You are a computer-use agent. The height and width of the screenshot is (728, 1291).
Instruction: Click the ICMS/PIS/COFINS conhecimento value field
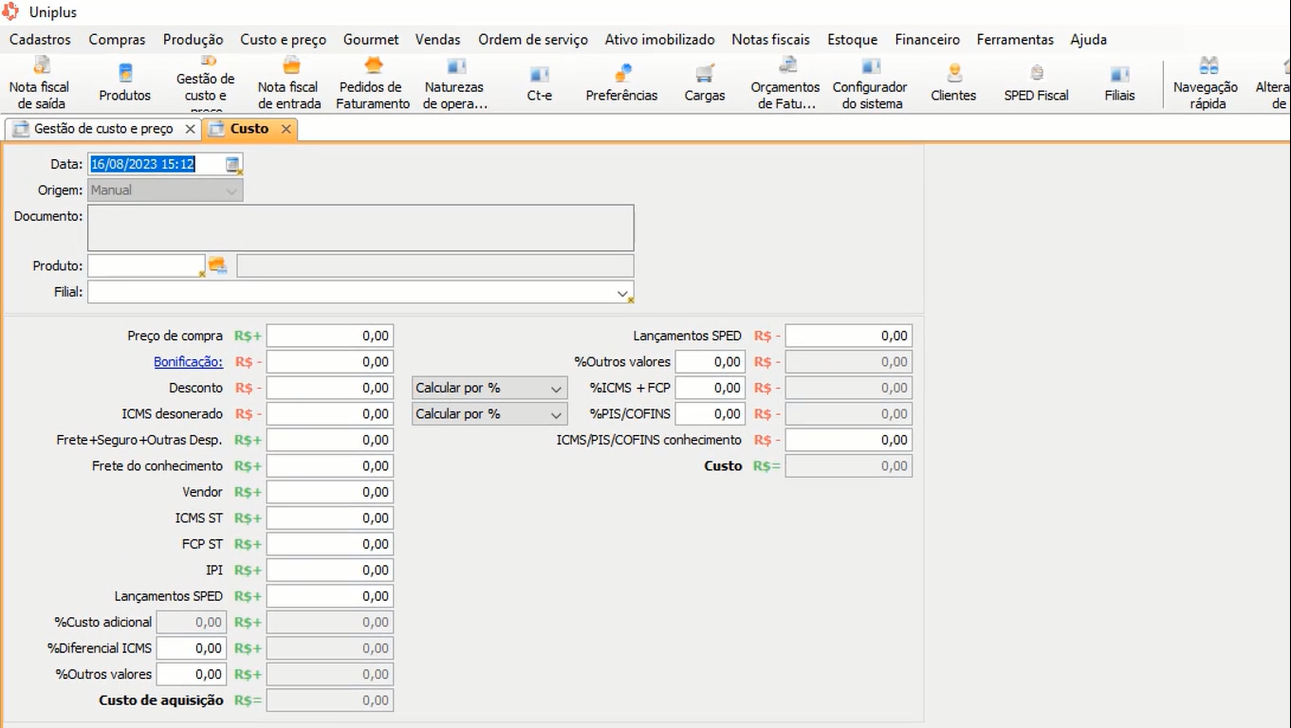[849, 440]
